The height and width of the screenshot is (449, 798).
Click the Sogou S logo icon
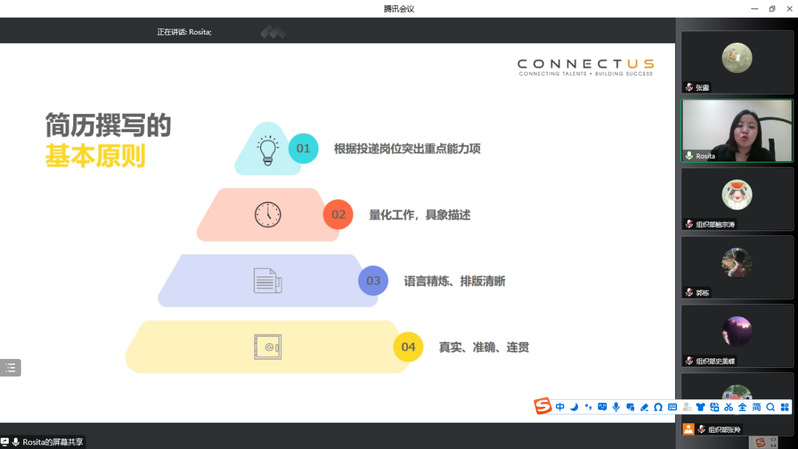[542, 406]
